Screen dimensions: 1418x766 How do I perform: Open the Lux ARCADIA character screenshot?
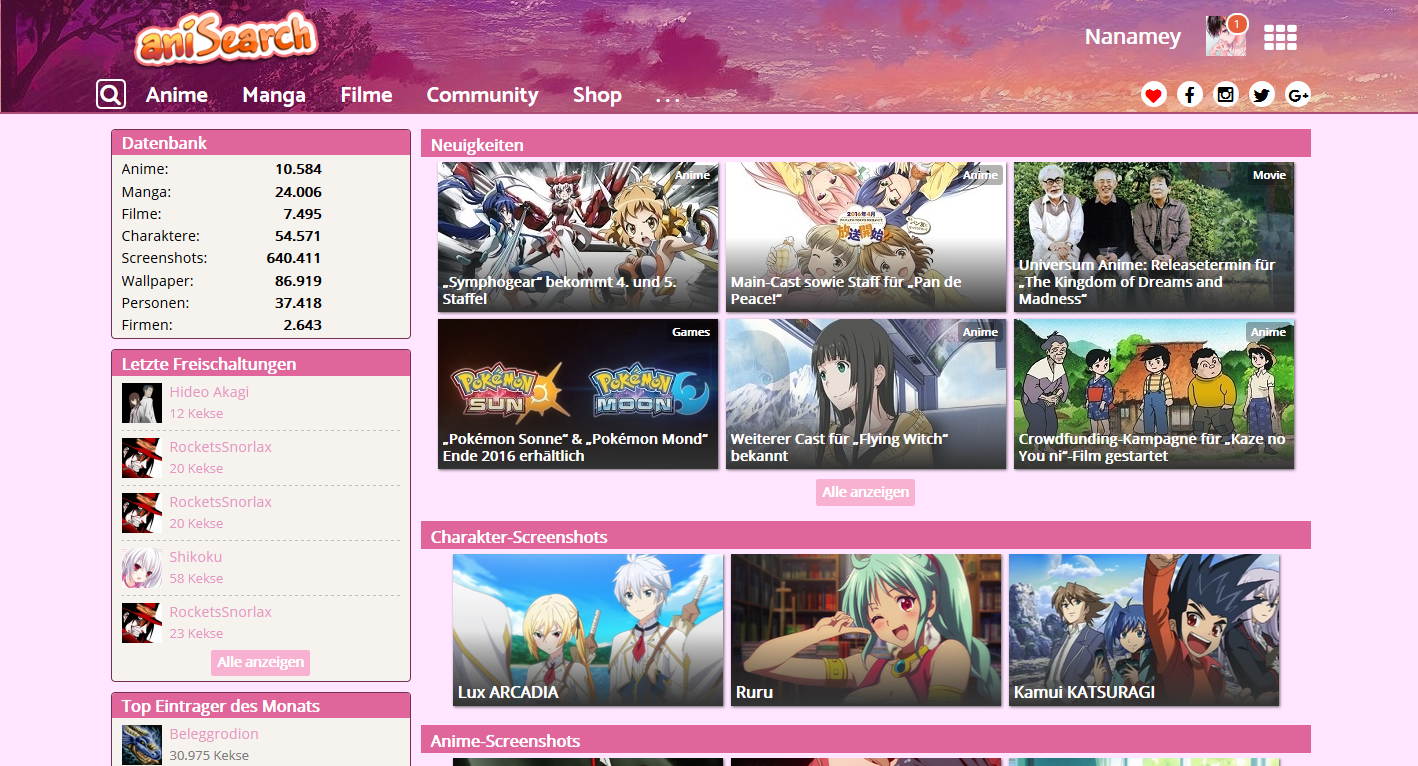588,630
